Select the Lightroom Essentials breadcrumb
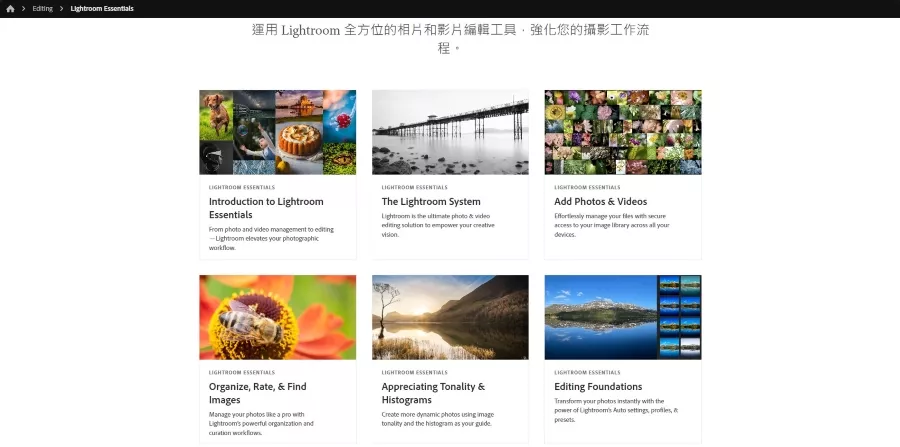900x447 pixels. [x=102, y=9]
